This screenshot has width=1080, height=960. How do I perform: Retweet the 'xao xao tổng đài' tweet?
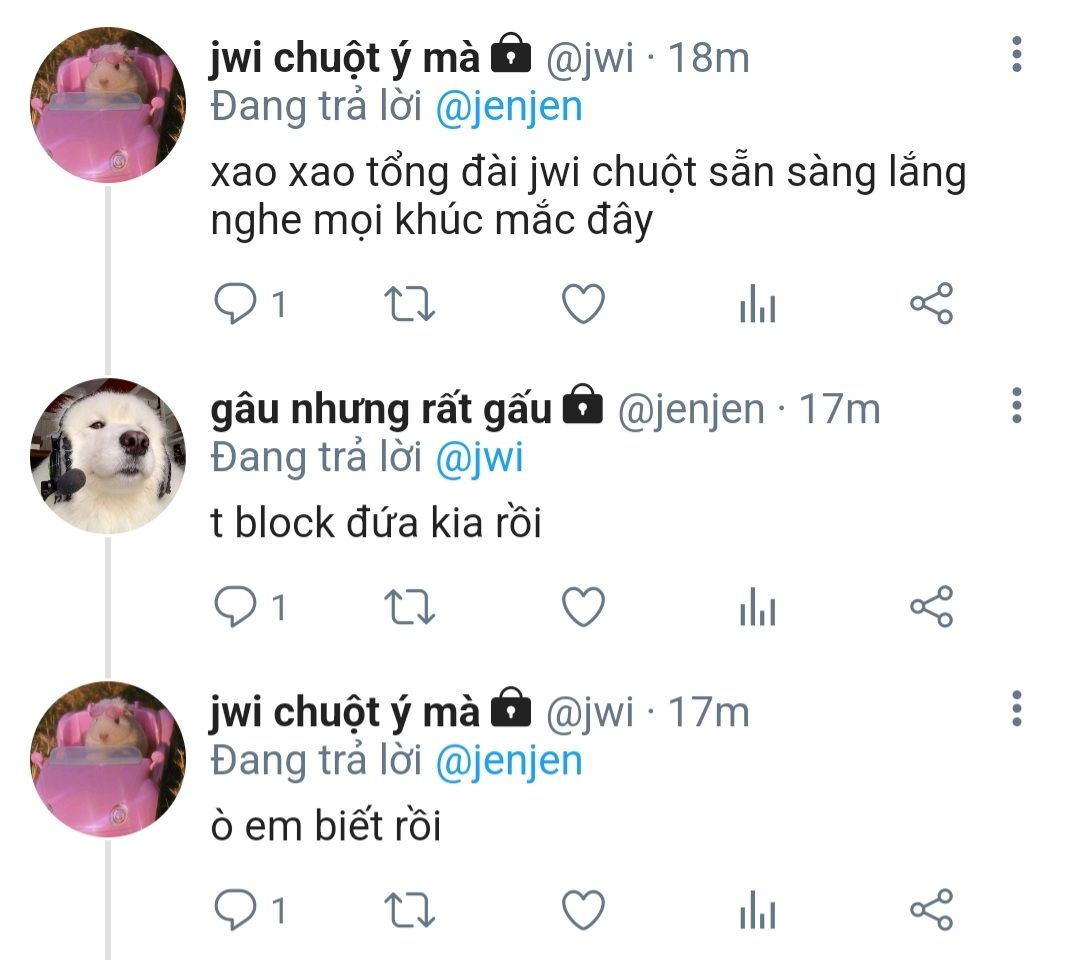409,304
